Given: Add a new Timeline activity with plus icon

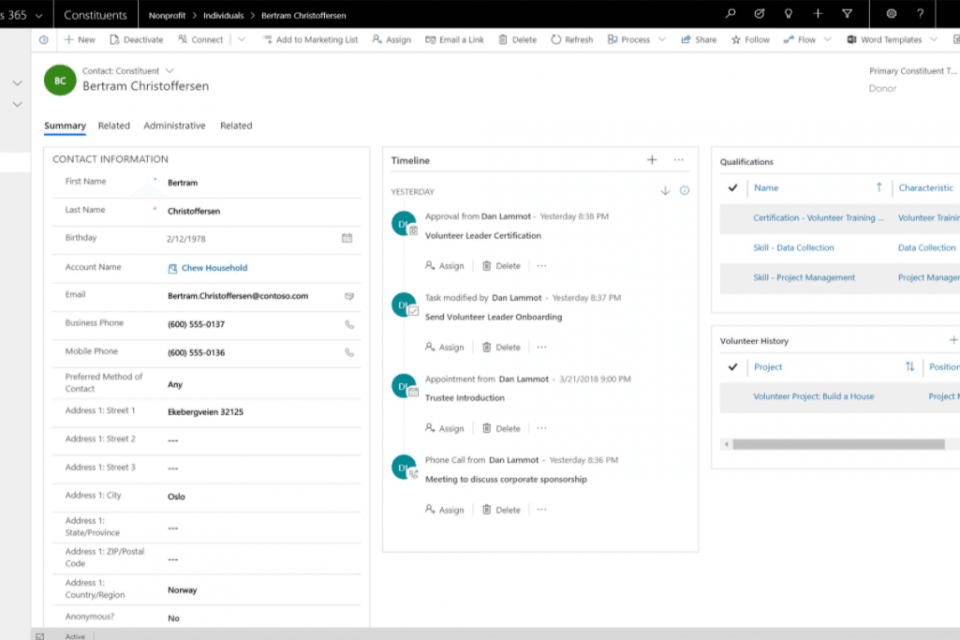Looking at the screenshot, I should coord(652,160).
